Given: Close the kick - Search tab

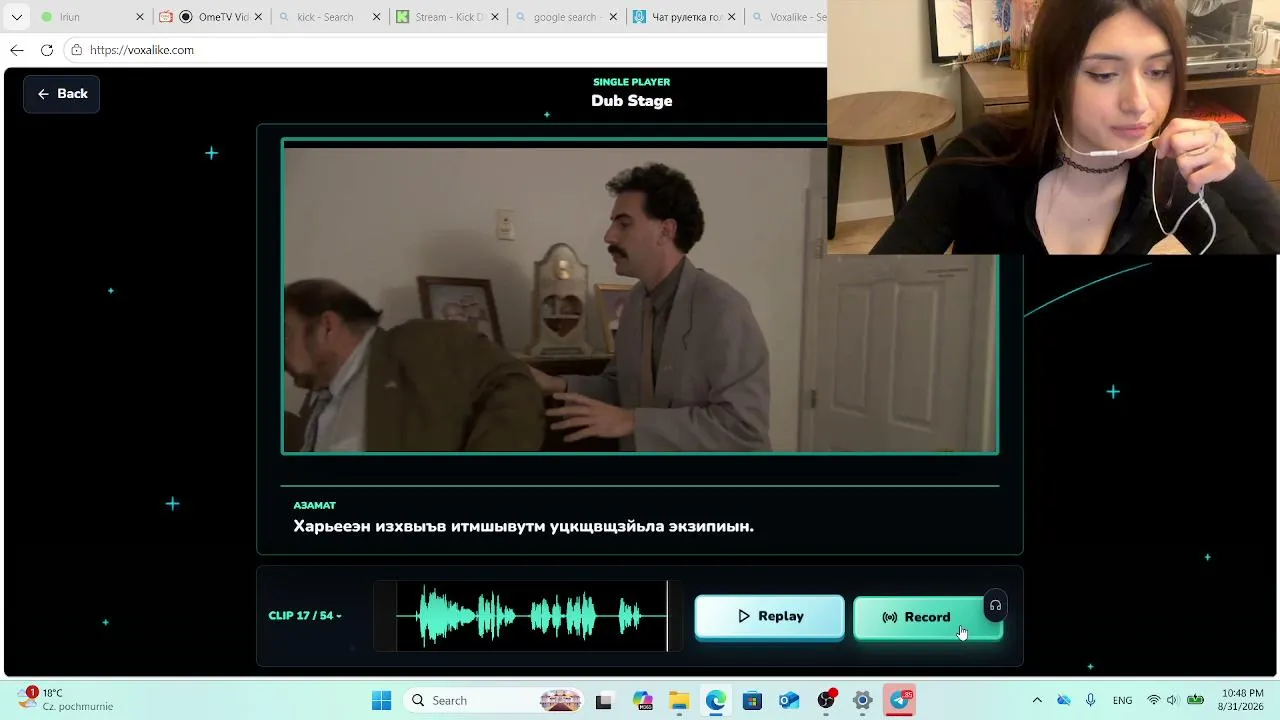Looking at the screenshot, I should click(377, 17).
